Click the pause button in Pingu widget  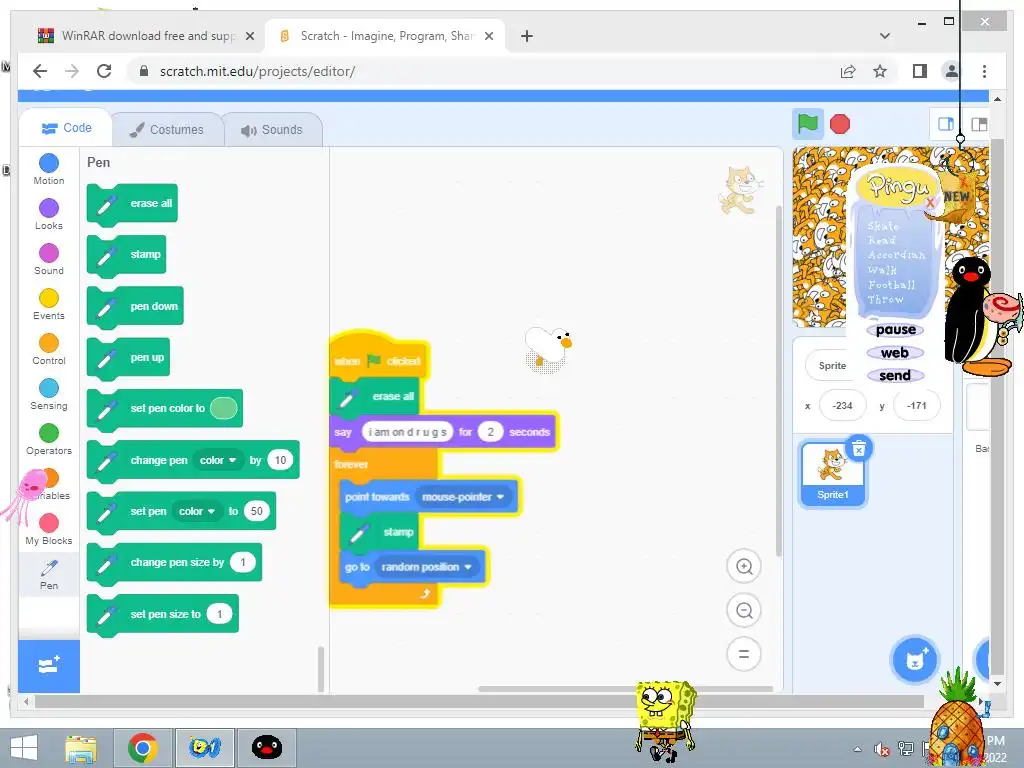coord(895,330)
